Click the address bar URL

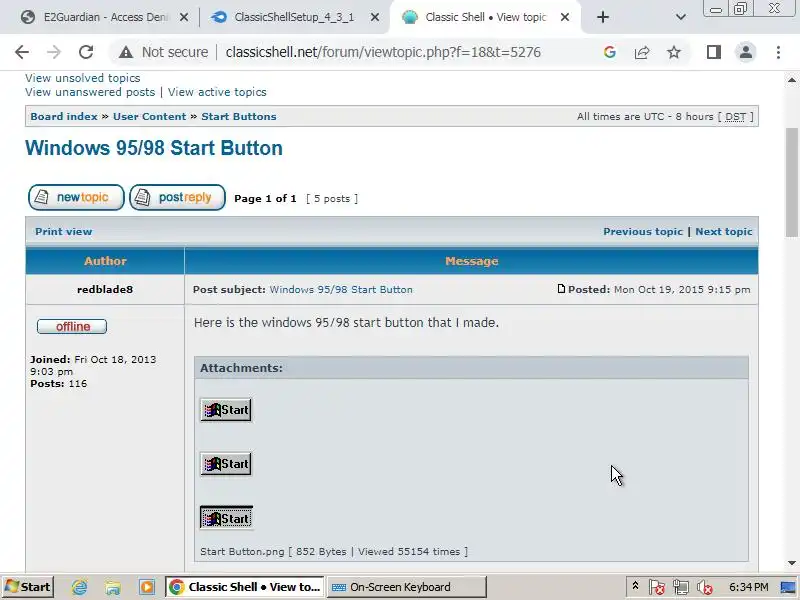(383, 52)
